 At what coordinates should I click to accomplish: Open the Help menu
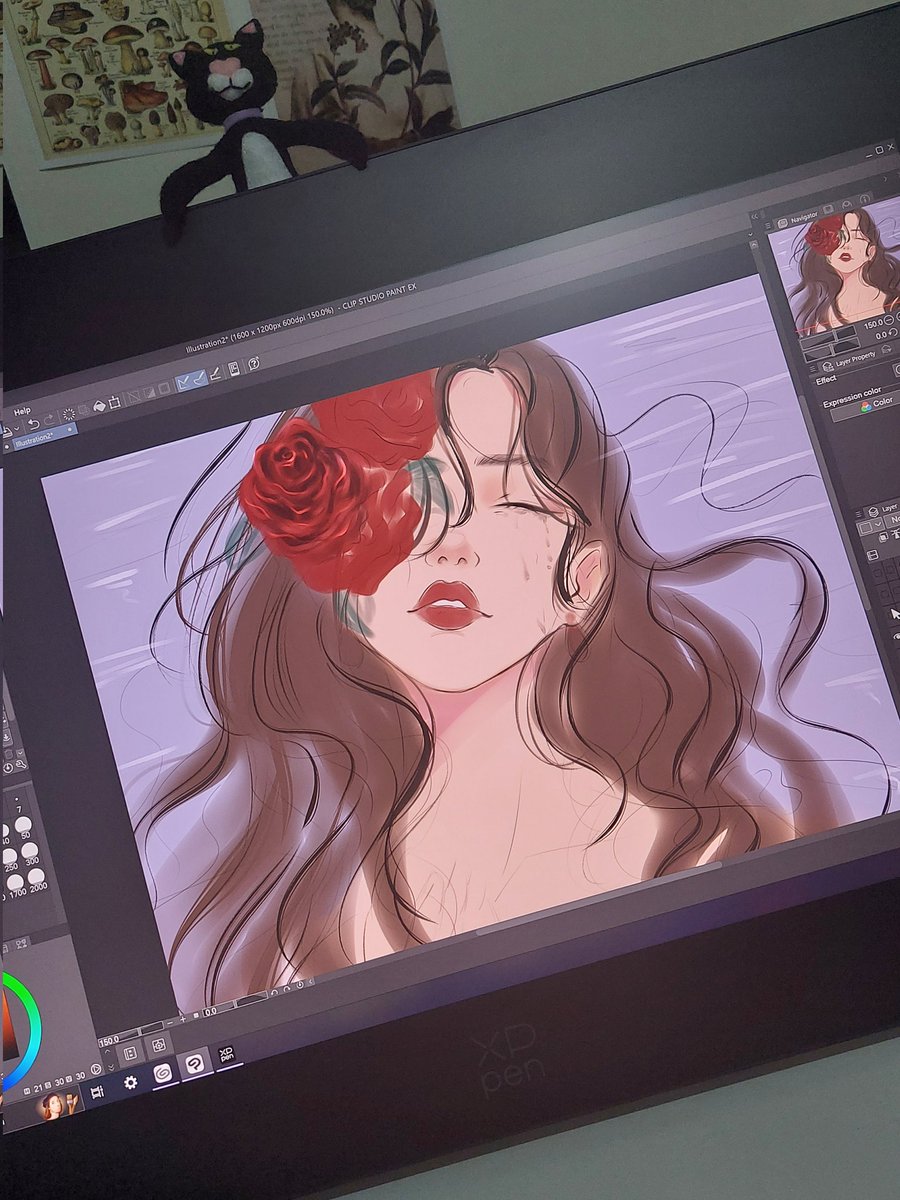coord(23,409)
